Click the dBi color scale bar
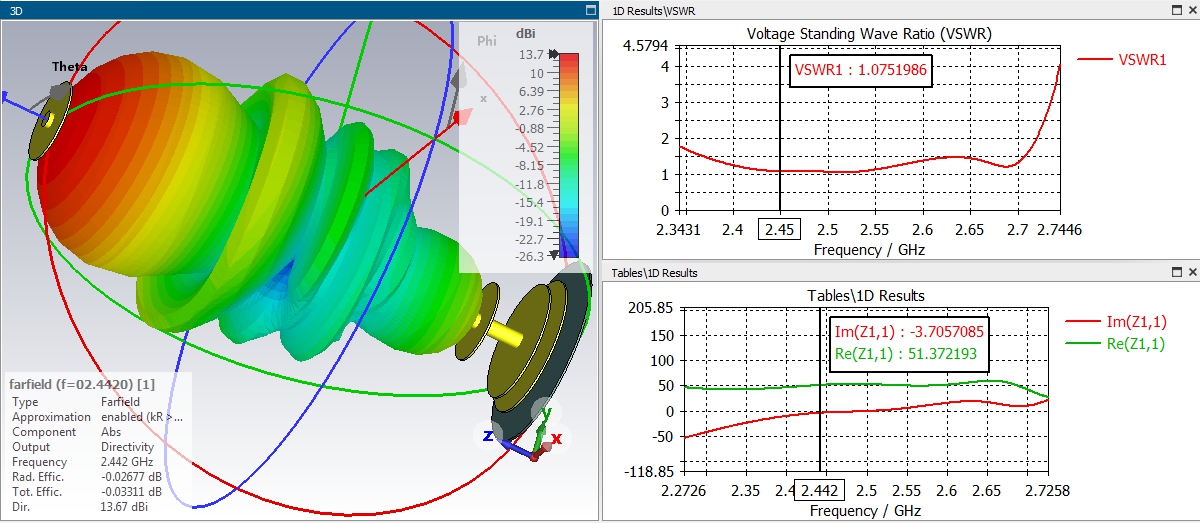 569,155
